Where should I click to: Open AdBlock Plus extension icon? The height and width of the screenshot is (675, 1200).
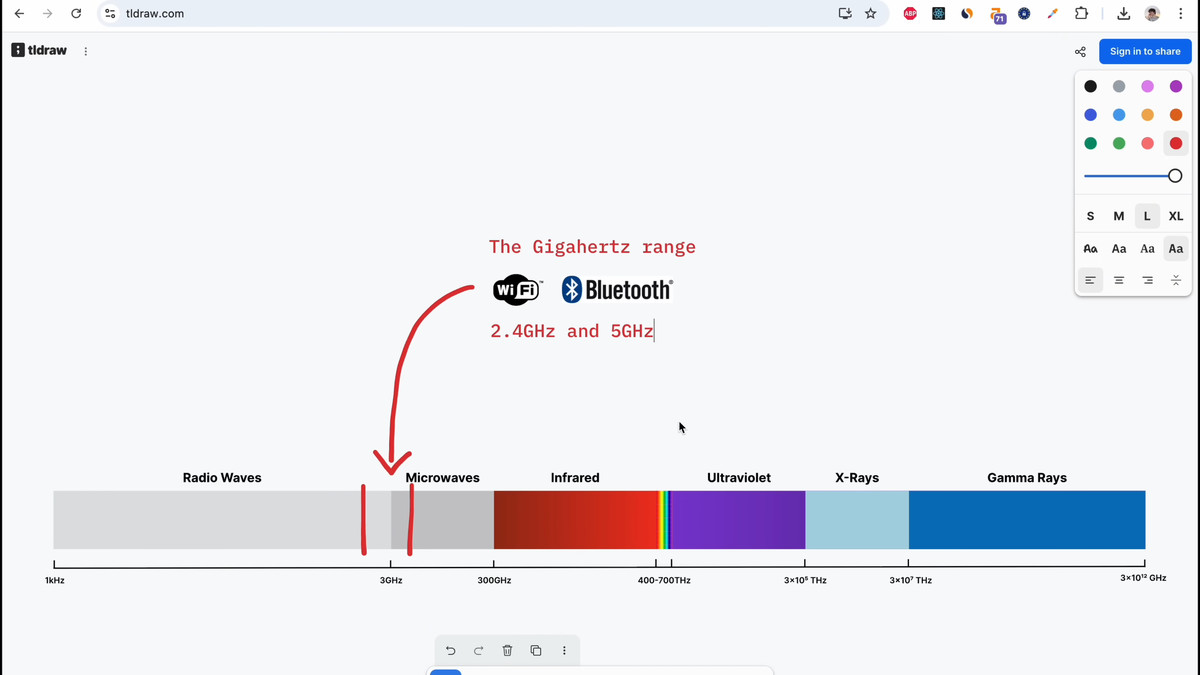910,14
